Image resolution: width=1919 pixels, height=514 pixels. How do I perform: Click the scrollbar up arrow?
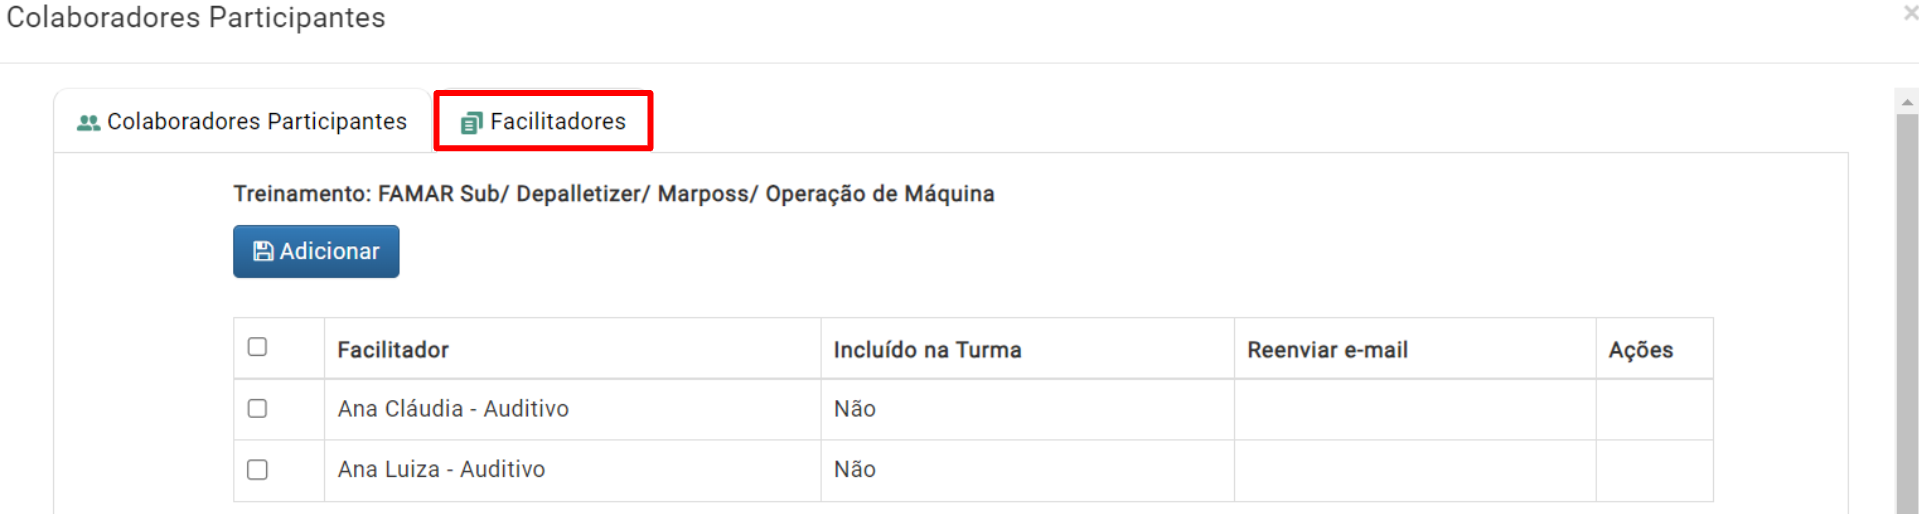[x=1907, y=102]
